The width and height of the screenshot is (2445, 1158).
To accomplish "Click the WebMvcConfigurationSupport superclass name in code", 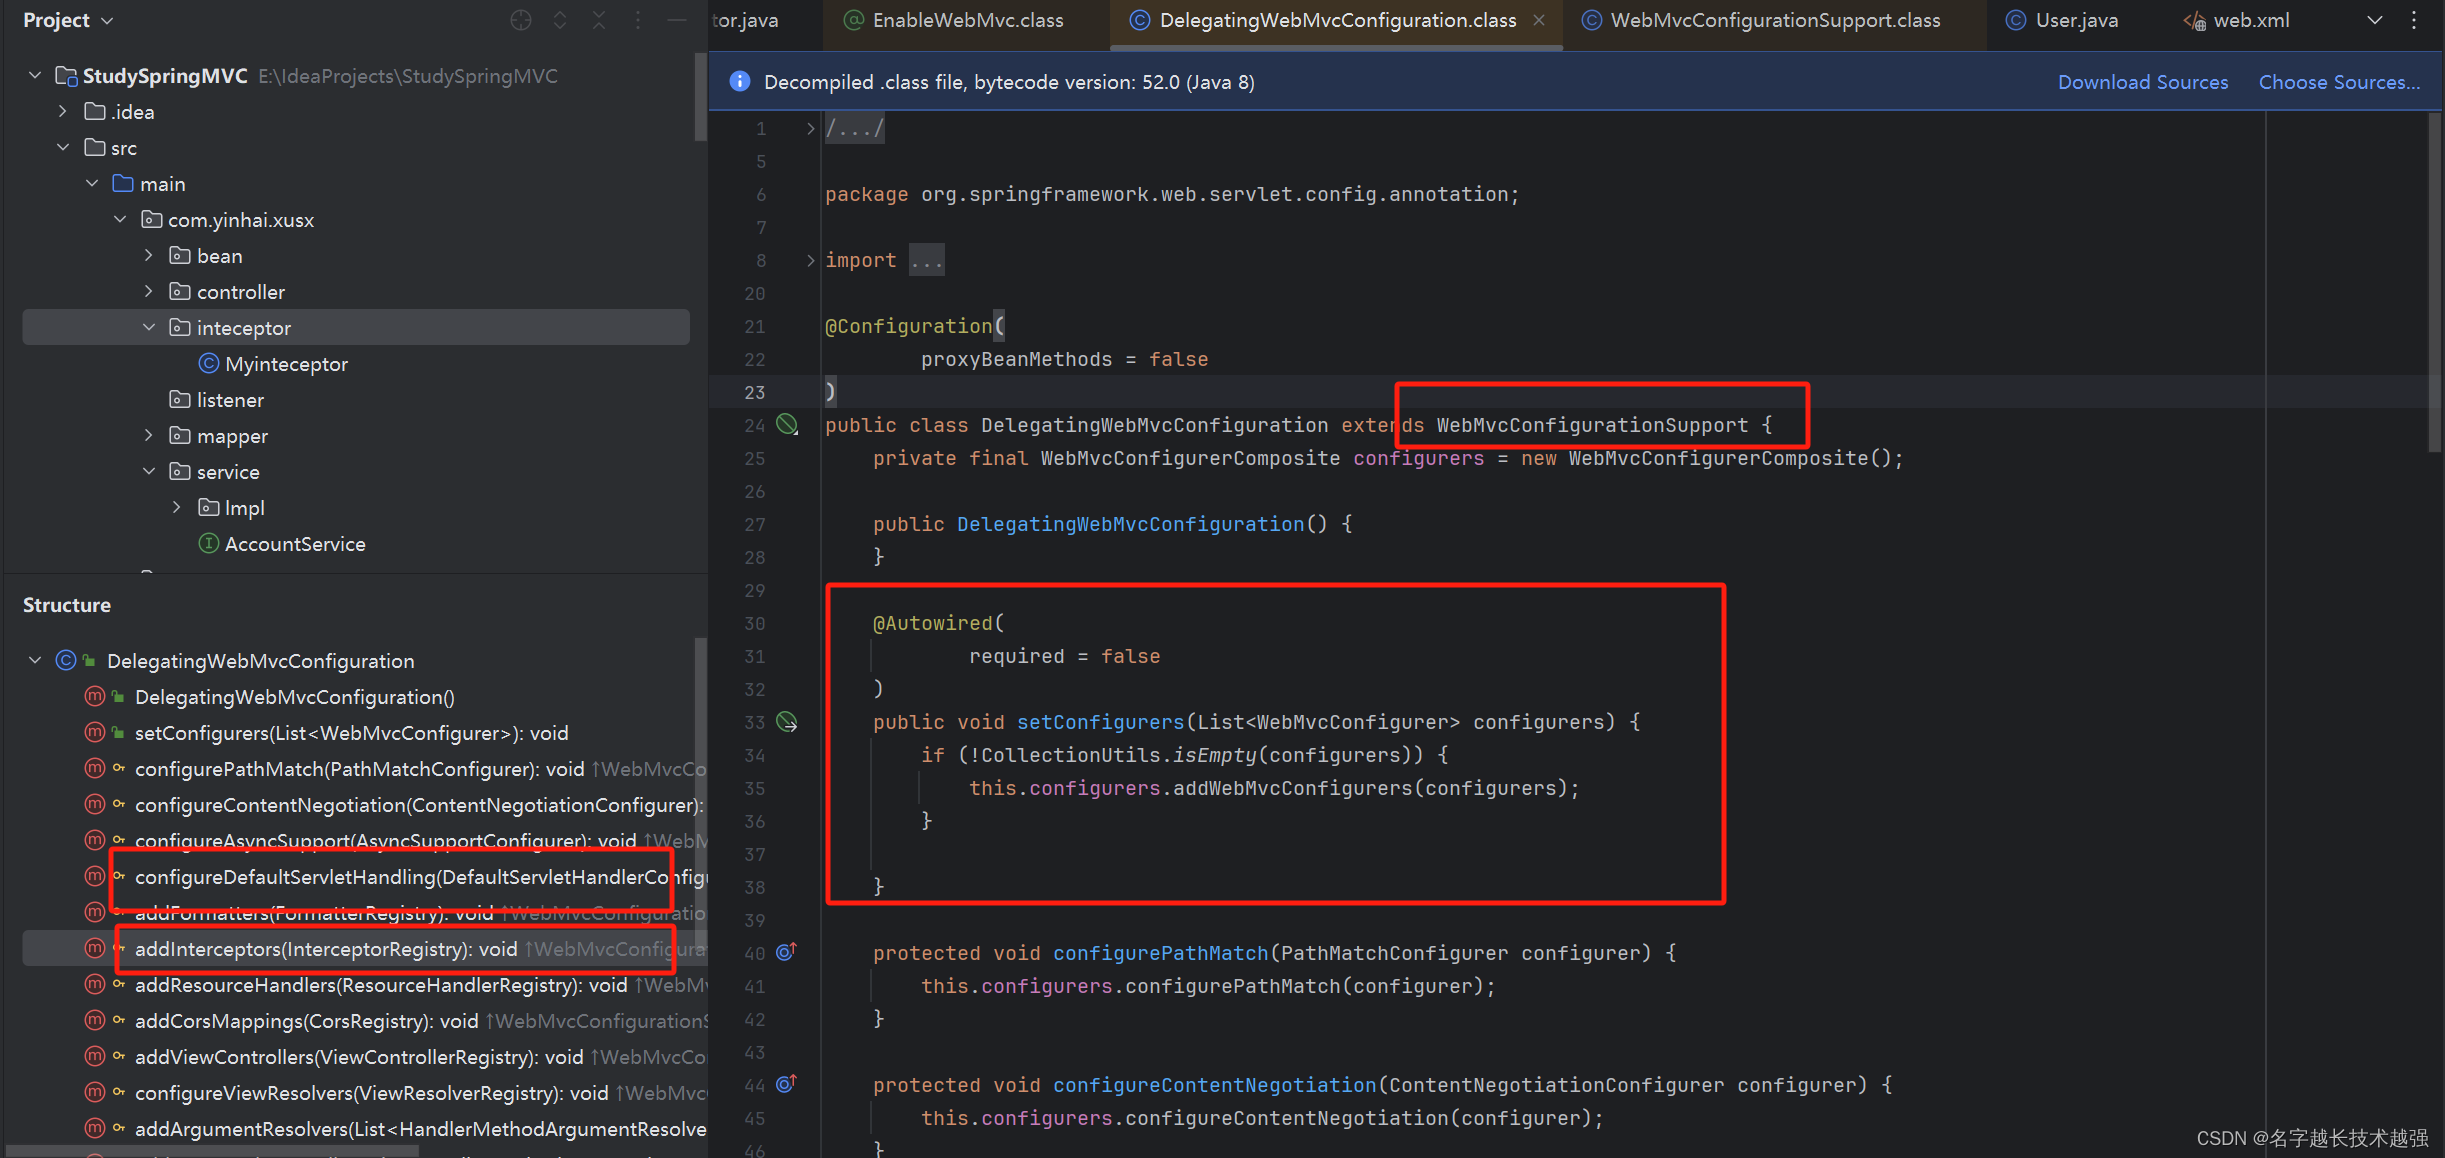I will click(x=1592, y=425).
